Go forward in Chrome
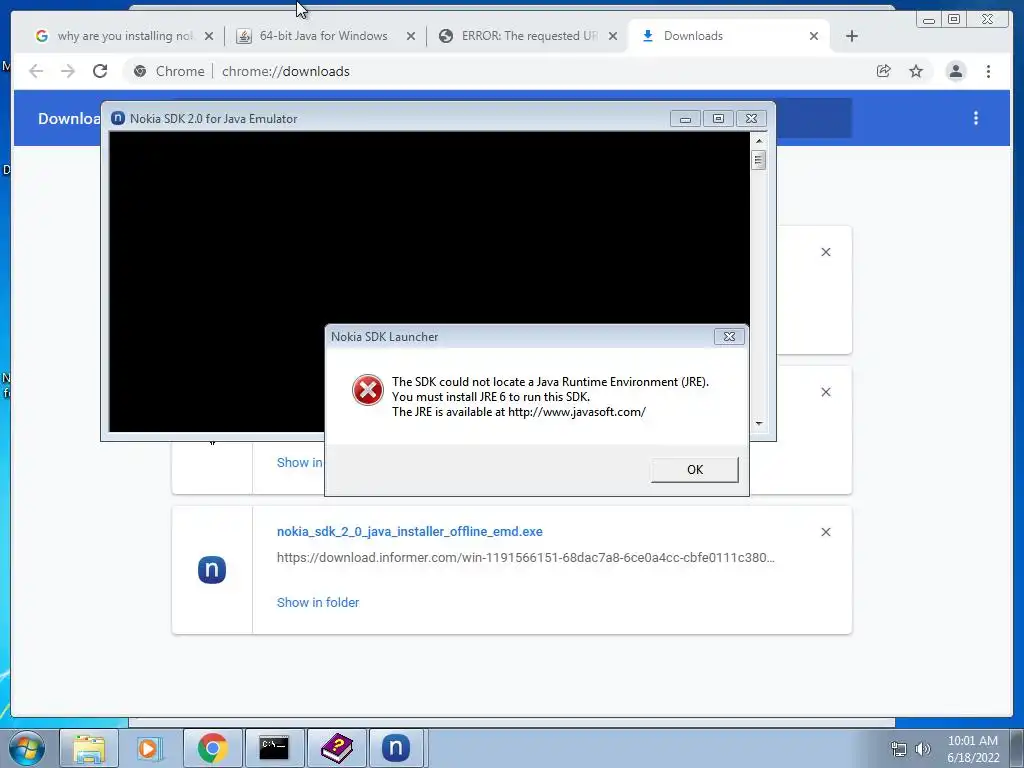 click(x=68, y=71)
